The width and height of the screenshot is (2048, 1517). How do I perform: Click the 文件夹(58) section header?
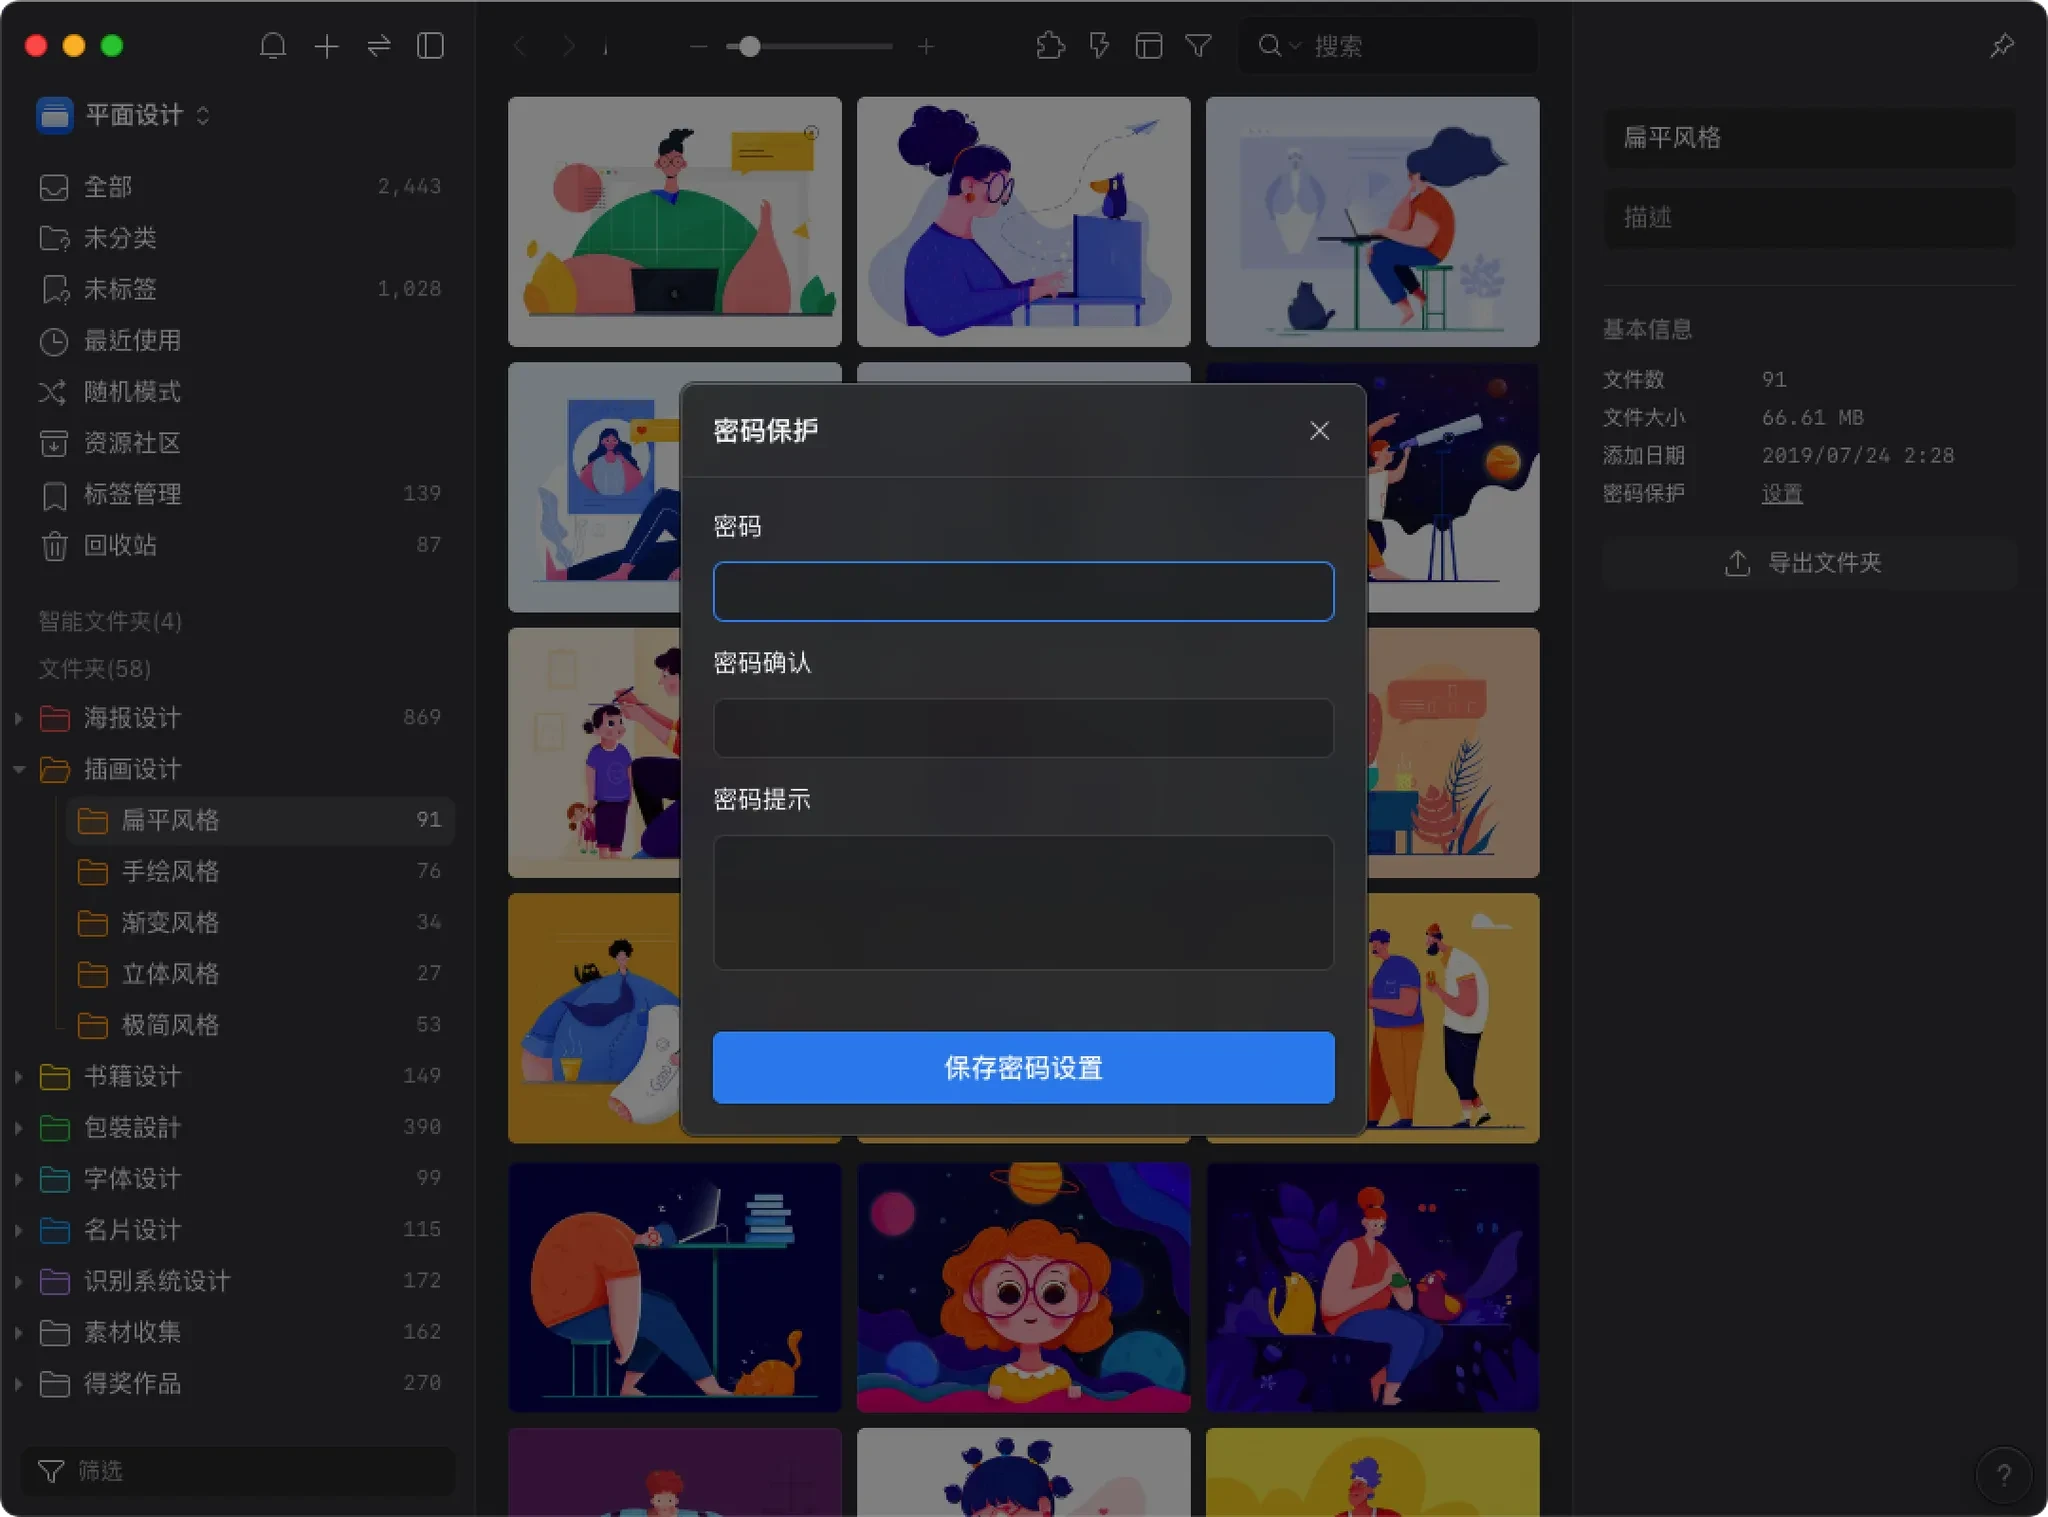(95, 669)
